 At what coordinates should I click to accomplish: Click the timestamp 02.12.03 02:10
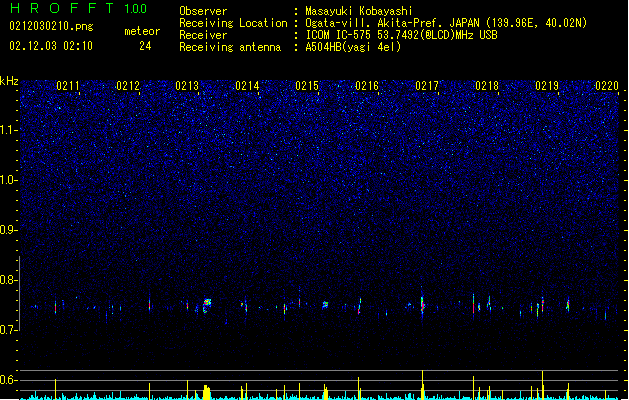[x=51, y=46]
